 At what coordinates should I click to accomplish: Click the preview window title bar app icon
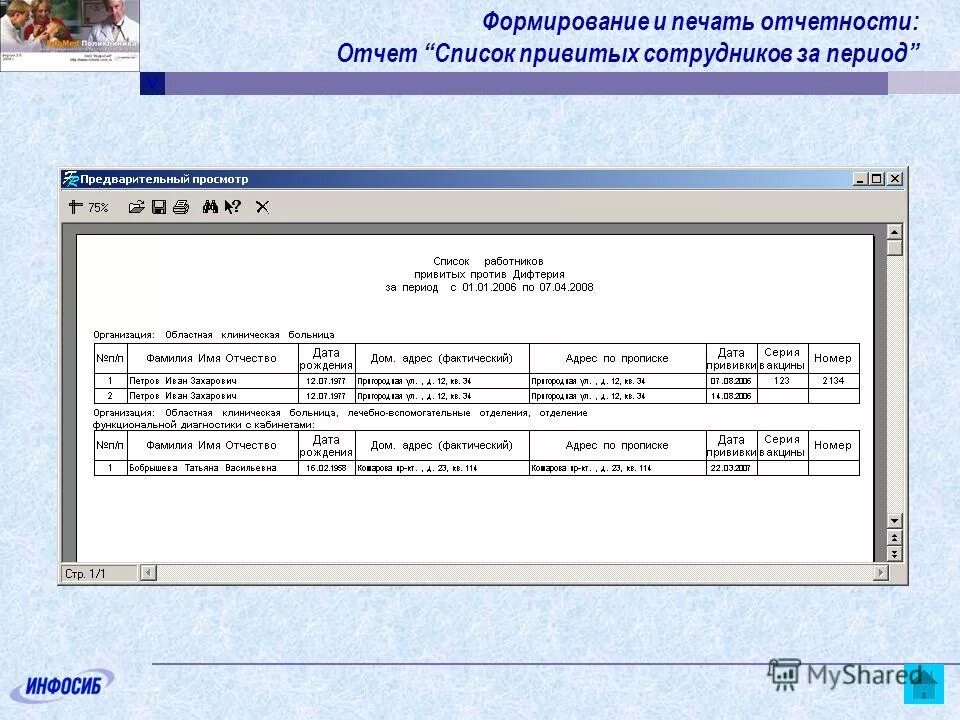pos(70,179)
